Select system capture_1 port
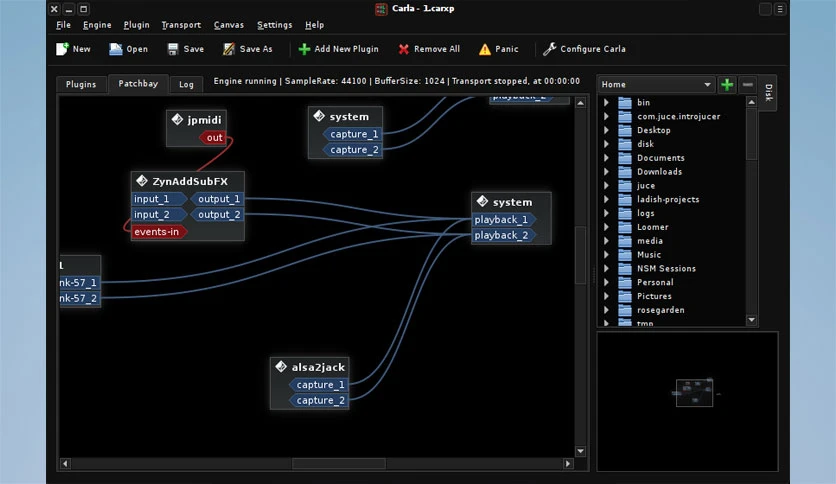This screenshot has height=484, width=836. pyautogui.click(x=352, y=134)
